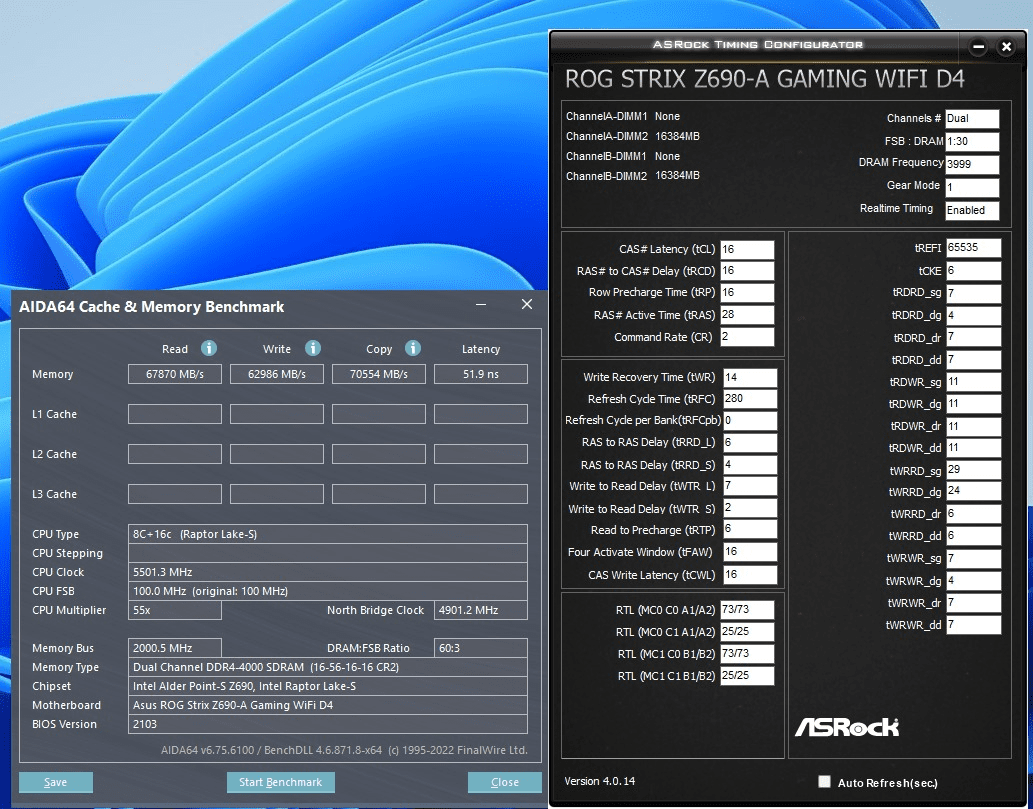Click the North Bridge Clock value 4901.2 MHz
Image resolution: width=1033 pixels, height=809 pixels.
pos(481,610)
